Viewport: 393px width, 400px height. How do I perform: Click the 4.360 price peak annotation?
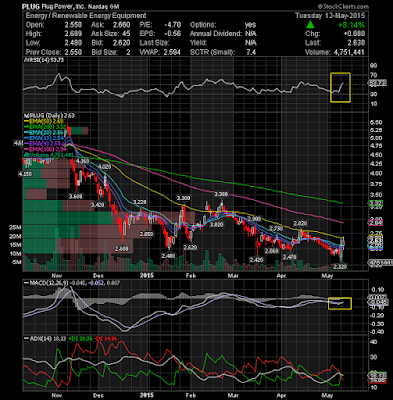pos(82,161)
